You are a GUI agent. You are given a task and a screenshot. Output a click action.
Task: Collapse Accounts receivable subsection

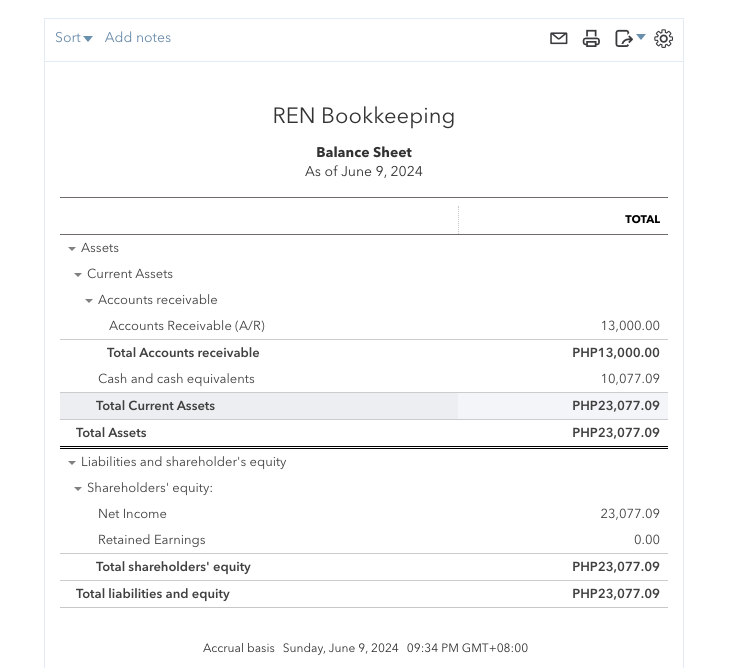coord(89,301)
